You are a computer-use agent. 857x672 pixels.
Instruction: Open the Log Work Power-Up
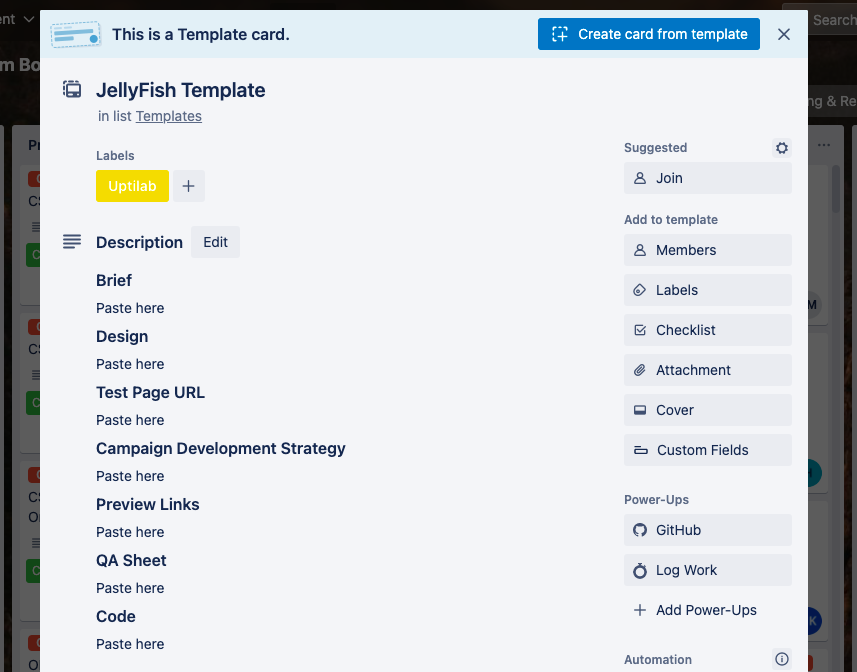pyautogui.click(x=707, y=570)
